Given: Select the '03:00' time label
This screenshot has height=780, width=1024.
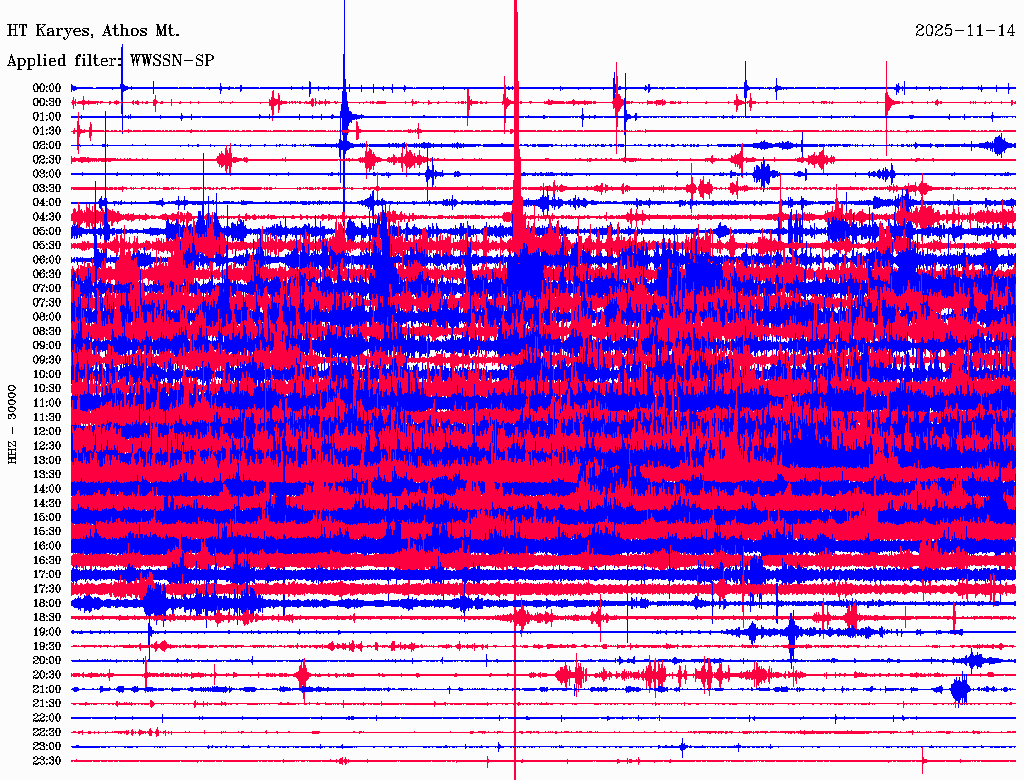Looking at the screenshot, I should (47, 174).
